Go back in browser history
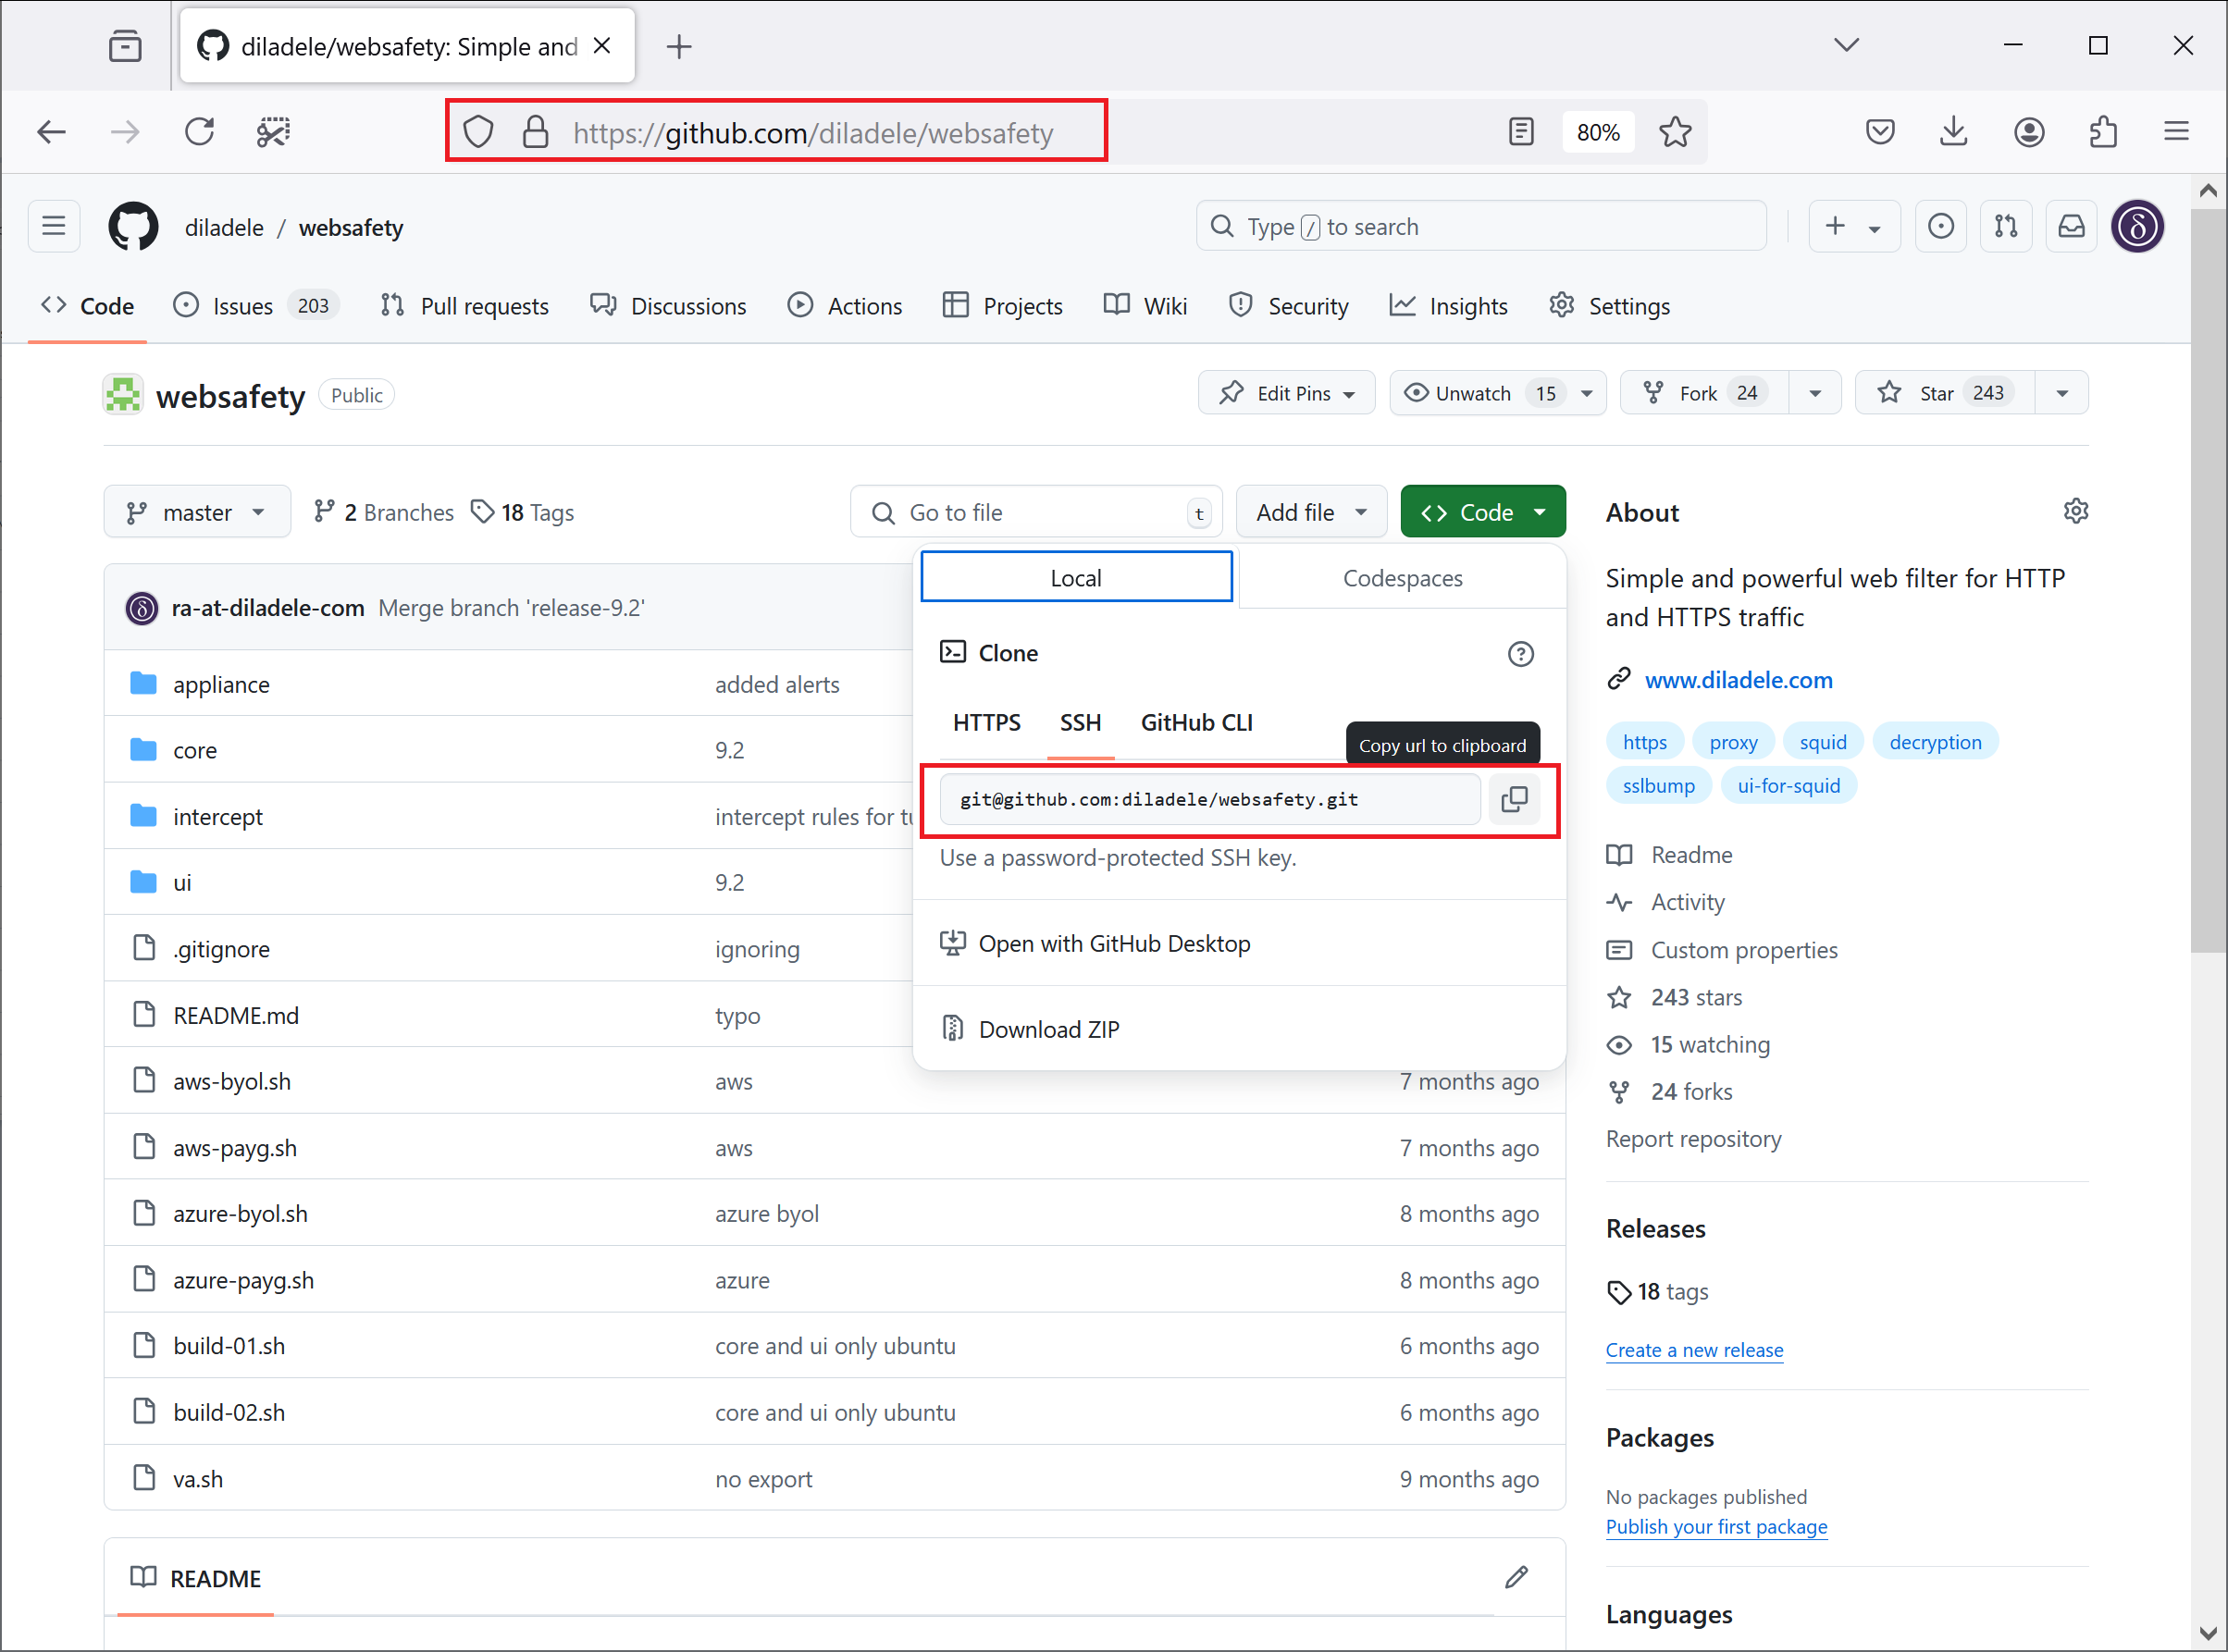This screenshot has width=2228, height=1652. coord(51,132)
